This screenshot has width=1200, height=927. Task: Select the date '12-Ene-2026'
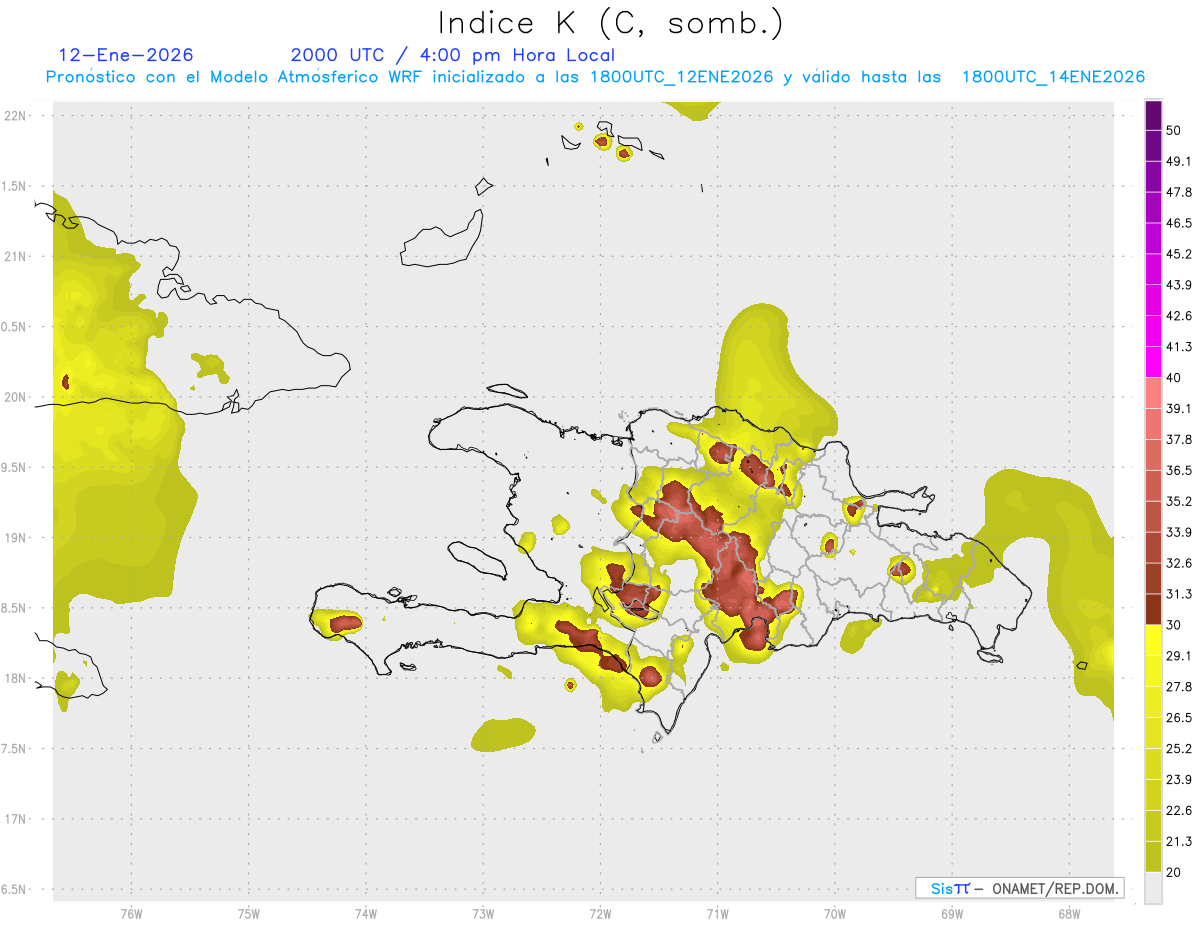pyautogui.click(x=126, y=55)
